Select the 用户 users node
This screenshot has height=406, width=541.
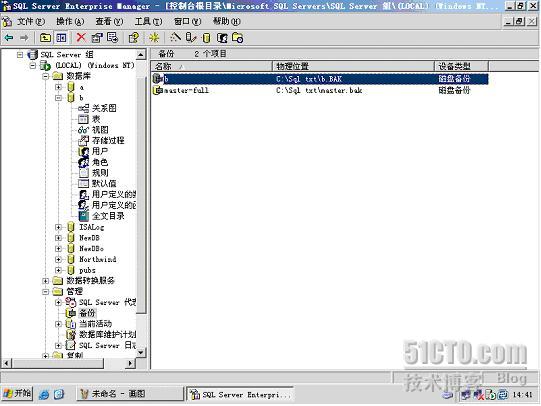(x=100, y=151)
